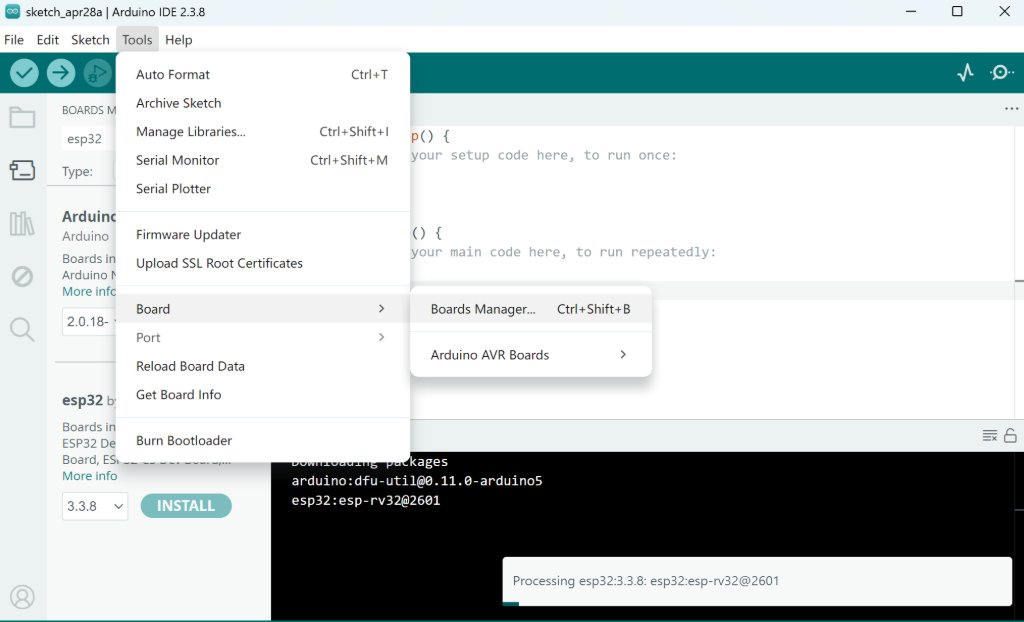Open the Sketchbook folder sidebar icon

pos(22,118)
